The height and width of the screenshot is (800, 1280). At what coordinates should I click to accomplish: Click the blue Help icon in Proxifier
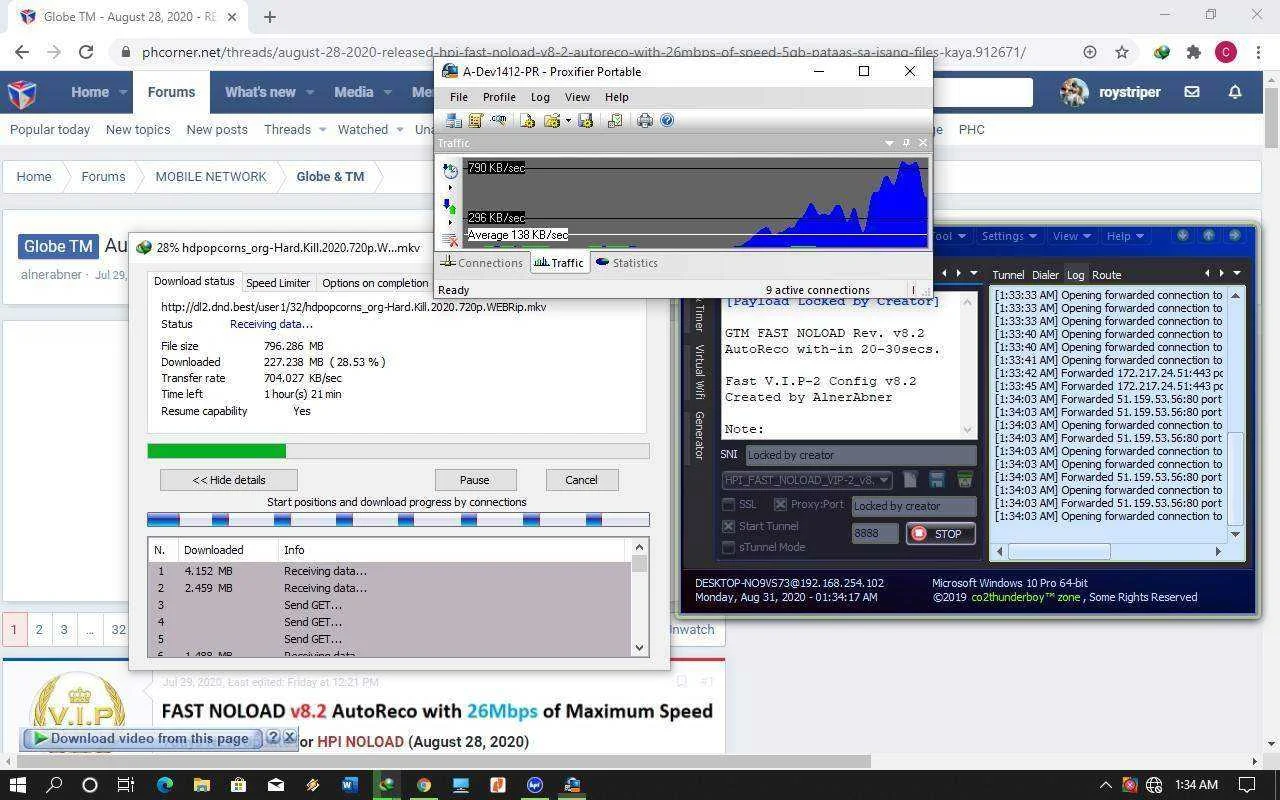(667, 120)
